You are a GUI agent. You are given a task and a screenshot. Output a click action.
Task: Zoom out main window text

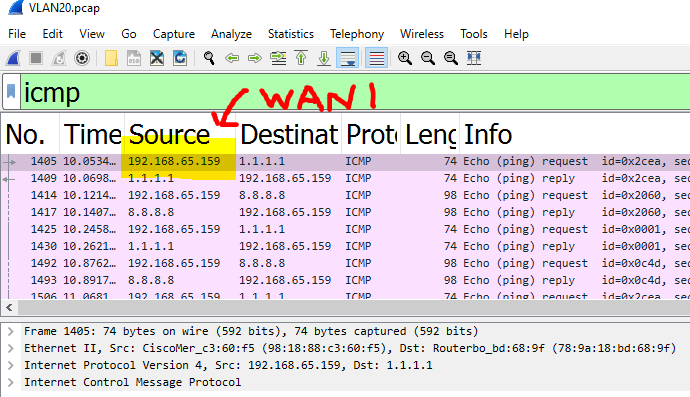tap(428, 58)
